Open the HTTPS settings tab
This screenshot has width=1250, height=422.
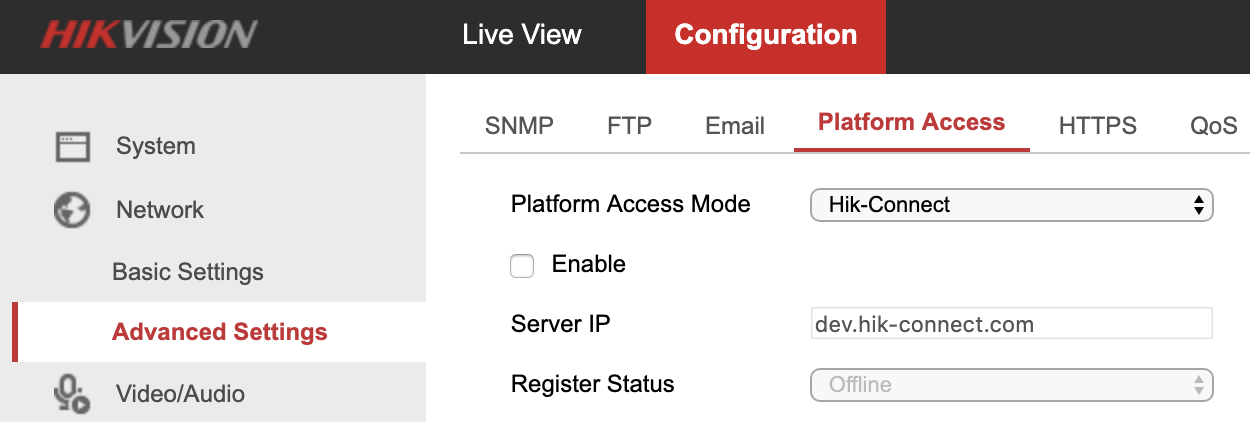tap(1097, 126)
